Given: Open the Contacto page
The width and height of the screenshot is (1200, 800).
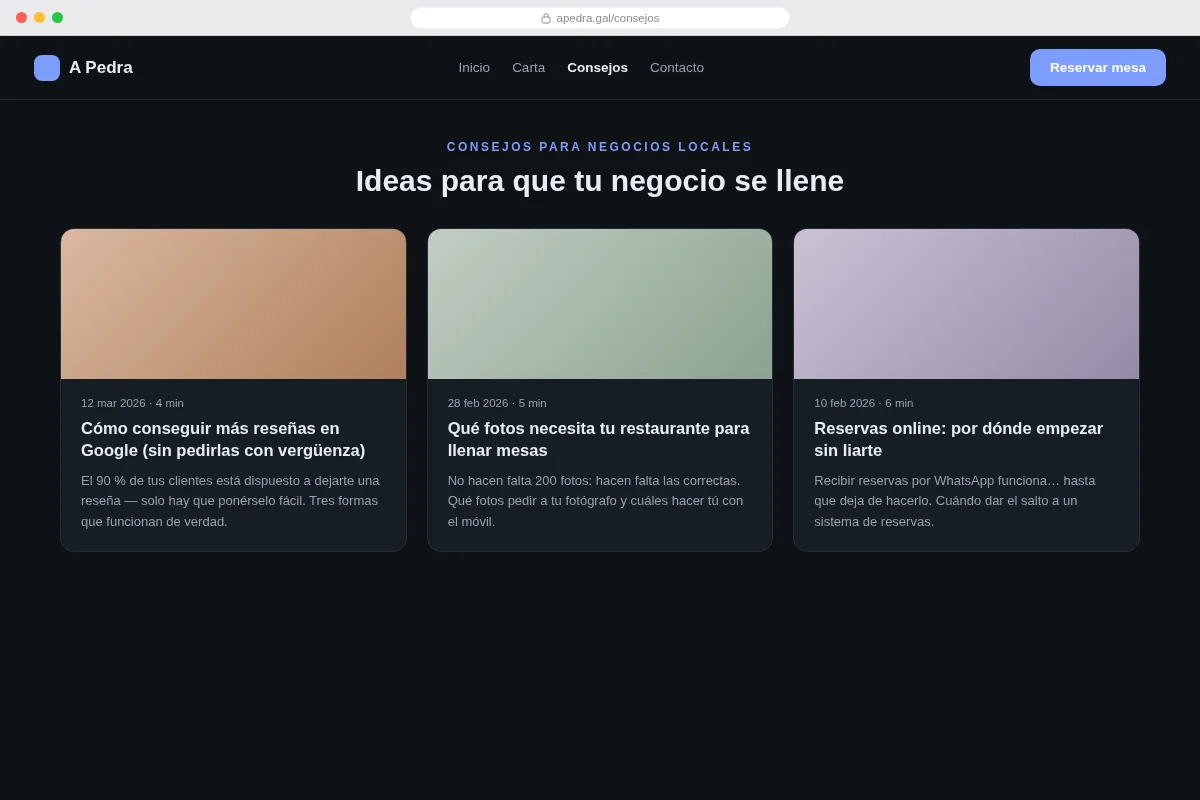Looking at the screenshot, I should click(x=677, y=68).
